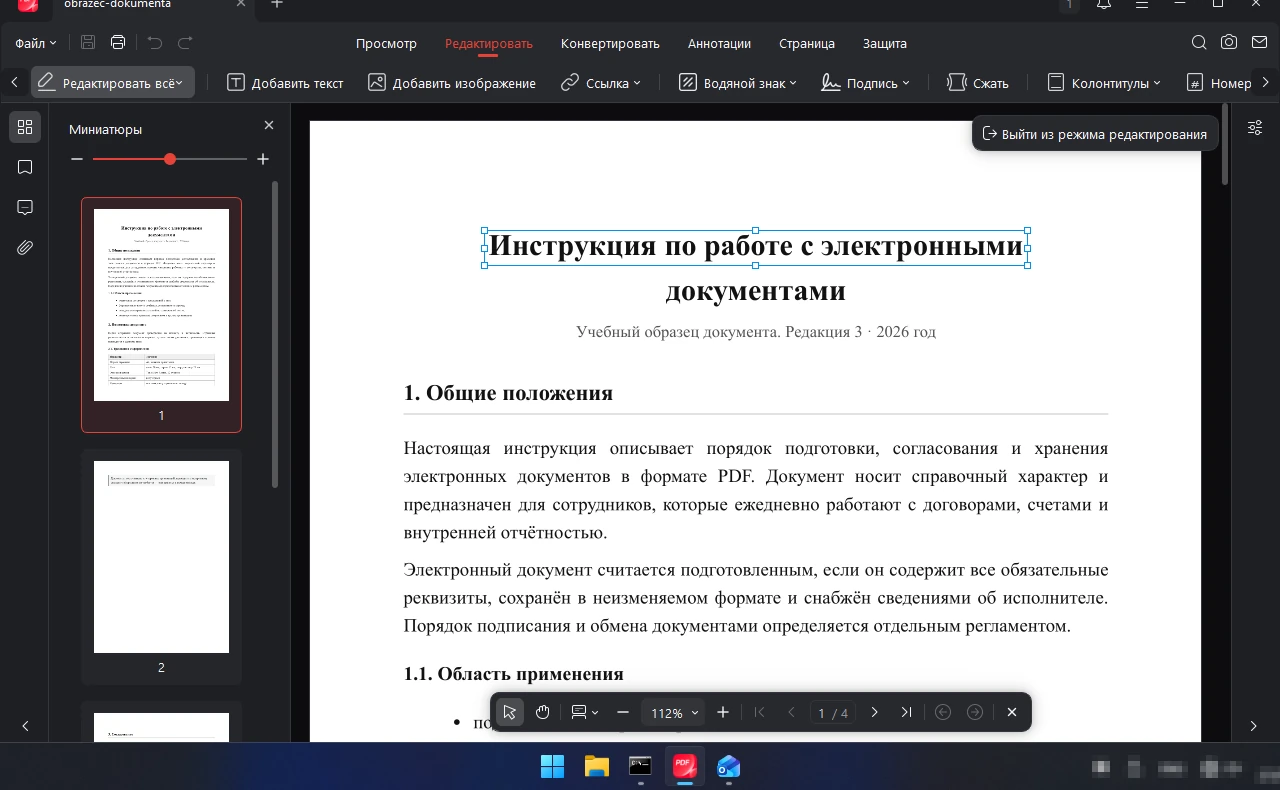
Task: Open the page layout view dropdown
Action: point(584,712)
